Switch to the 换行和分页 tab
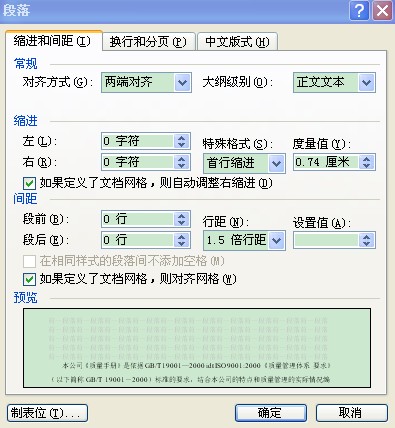Screen dimensions: 395x428 coord(148,42)
